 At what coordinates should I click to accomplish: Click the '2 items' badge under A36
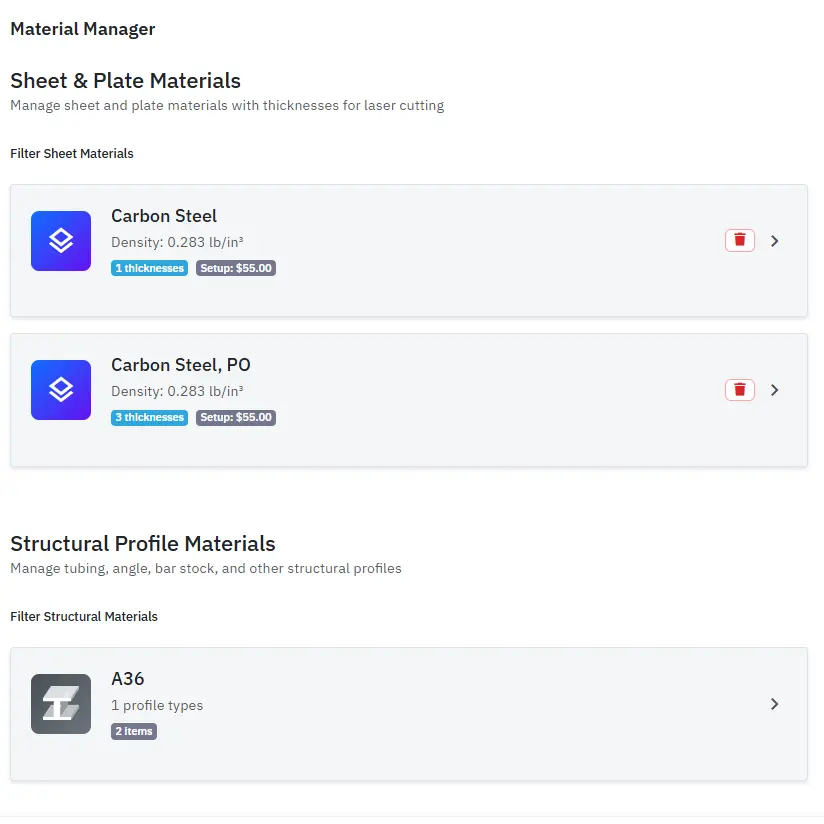pos(134,731)
